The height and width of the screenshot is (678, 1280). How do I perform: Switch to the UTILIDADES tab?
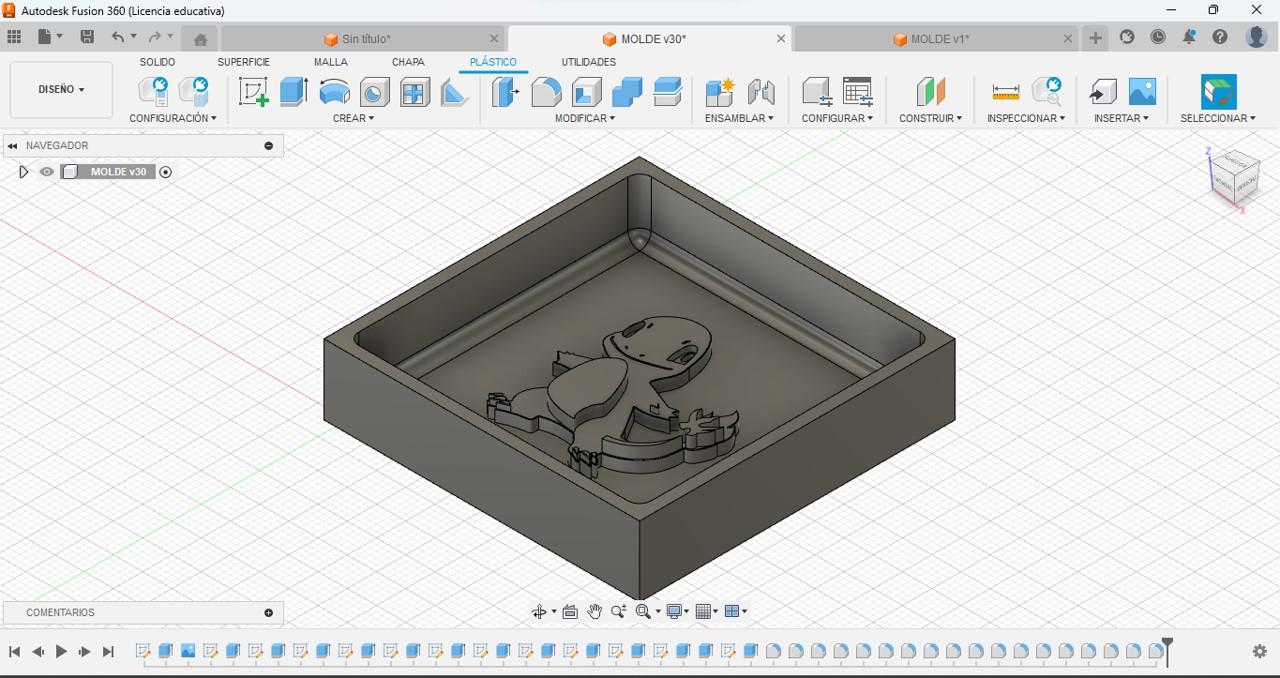589,62
